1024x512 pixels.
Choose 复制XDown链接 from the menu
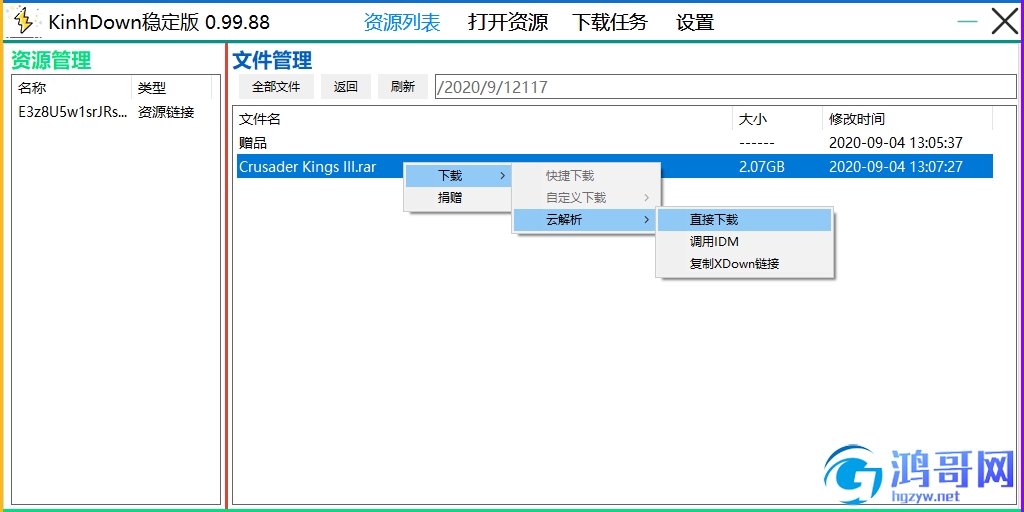[x=744, y=264]
